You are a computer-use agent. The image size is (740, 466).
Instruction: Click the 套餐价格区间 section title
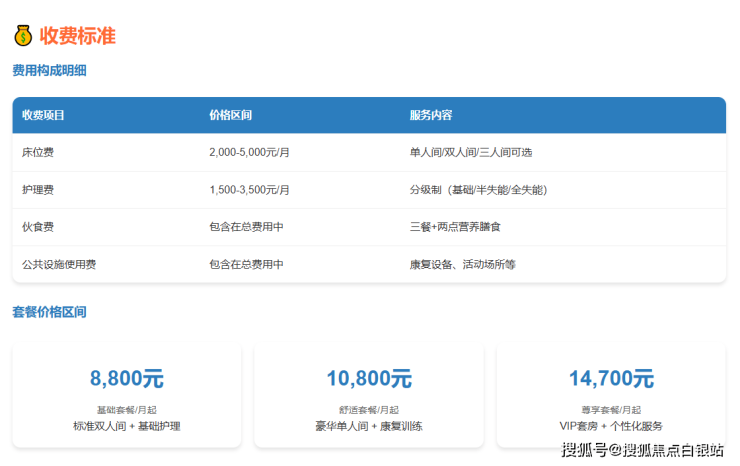(x=49, y=312)
